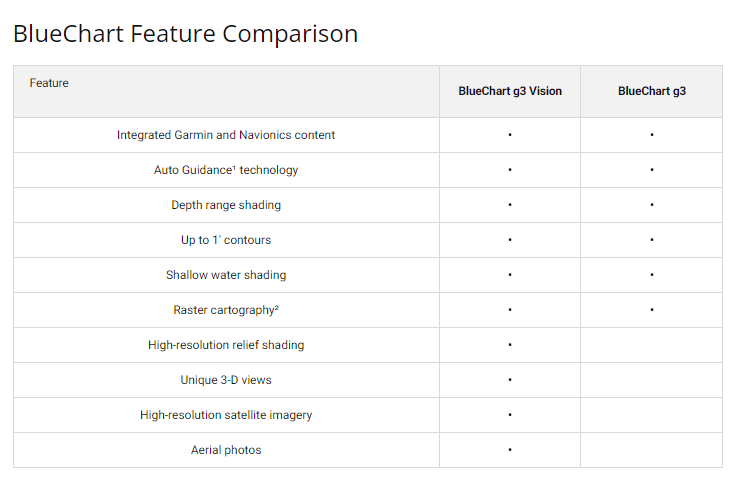
Task: Select the "BlueChart g3 Vision" column header
Action: pyautogui.click(x=510, y=91)
